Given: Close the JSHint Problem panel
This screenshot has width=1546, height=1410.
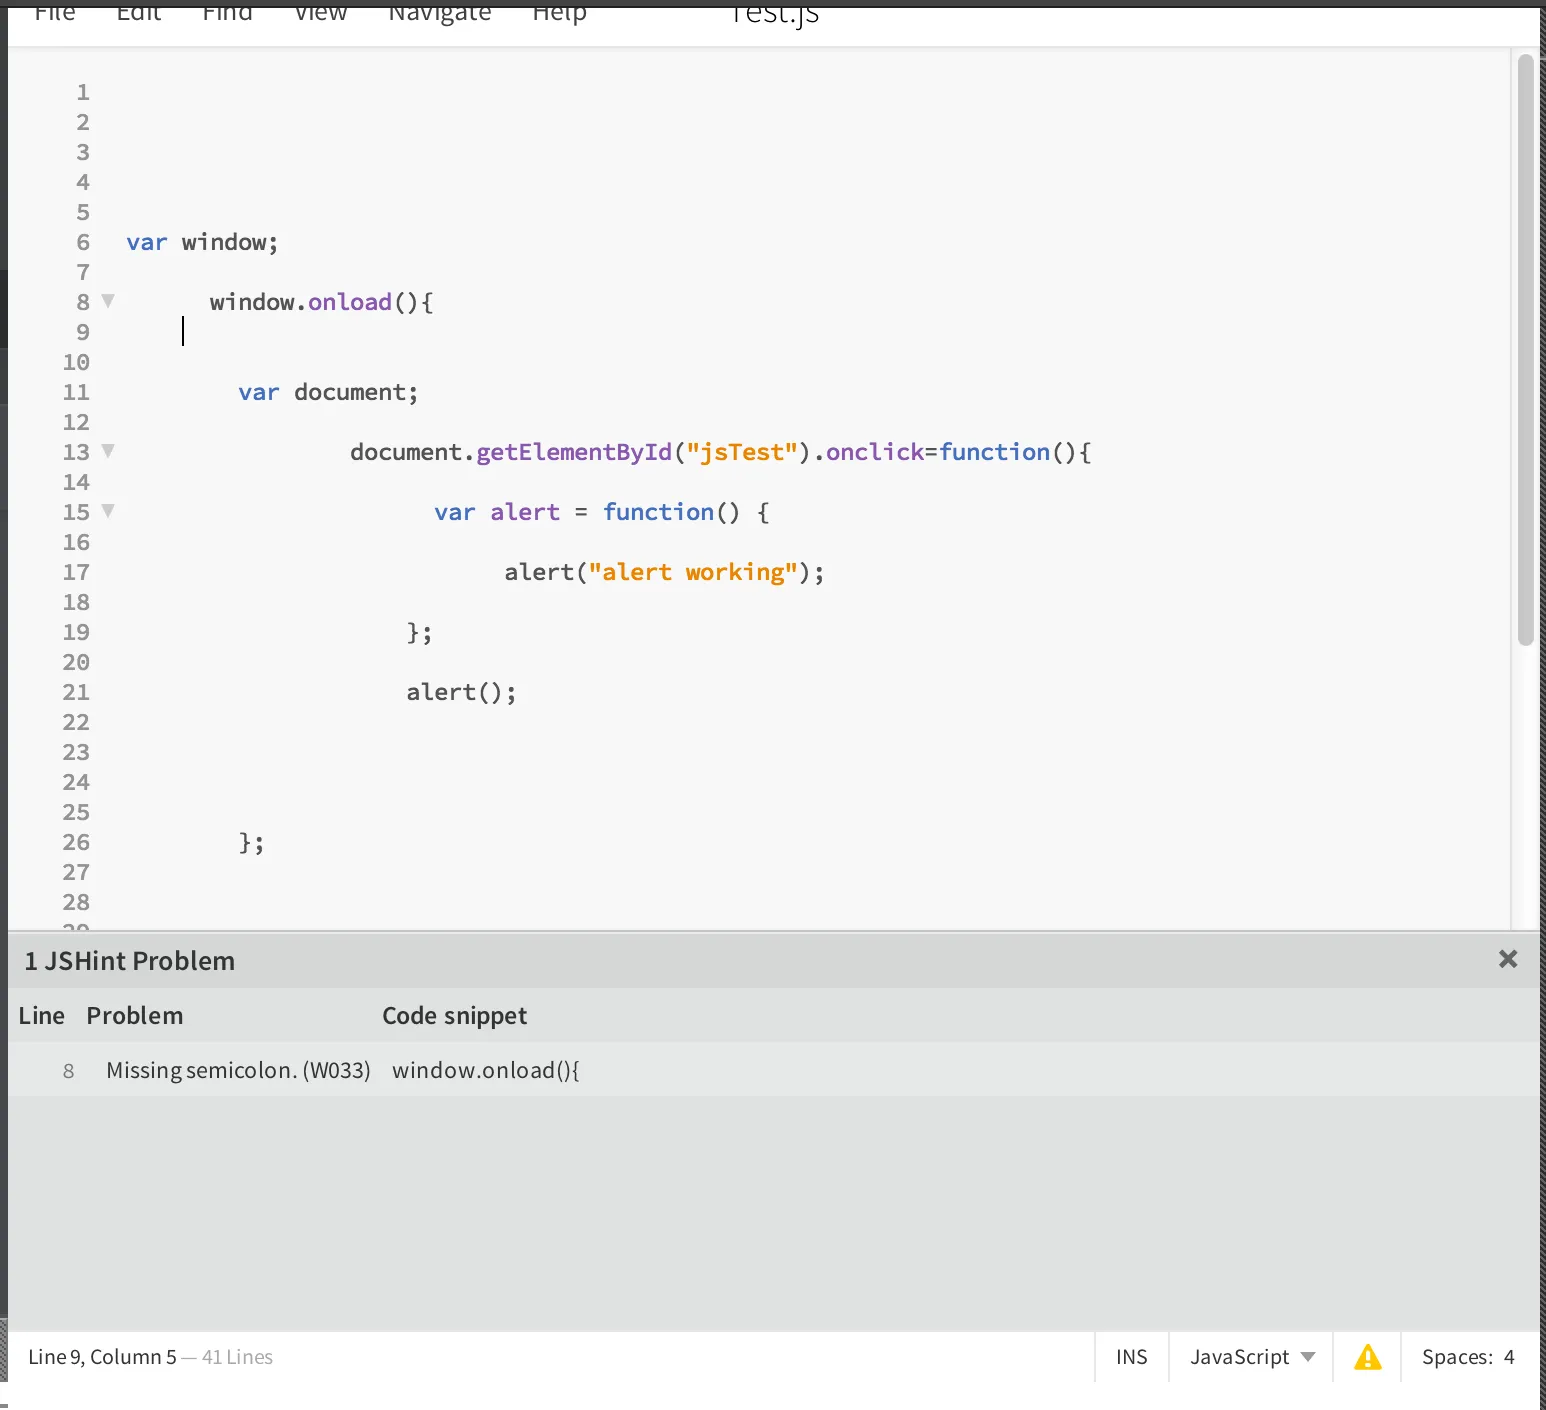Looking at the screenshot, I should 1508,959.
